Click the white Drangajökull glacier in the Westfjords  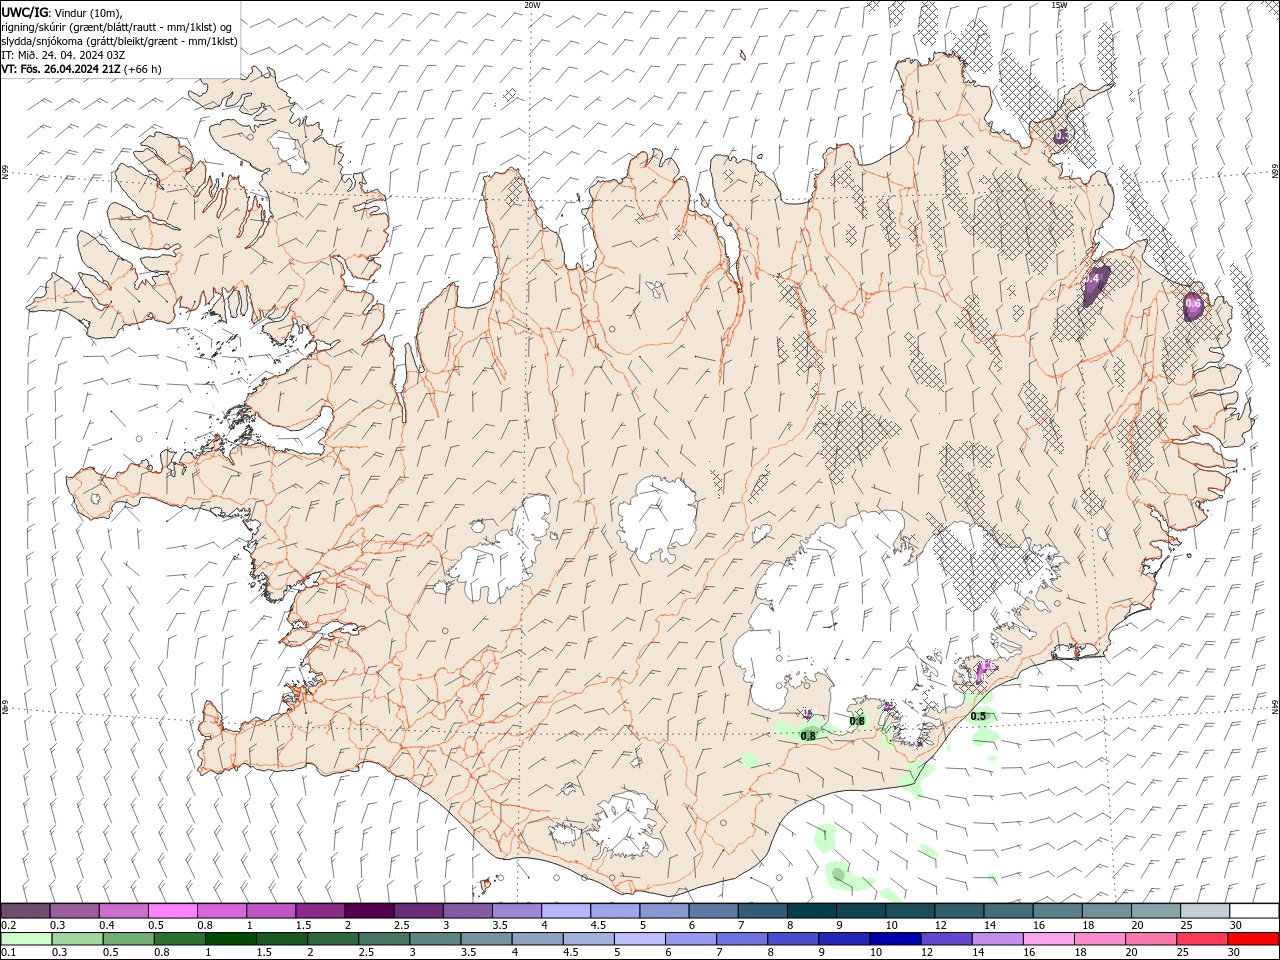(x=288, y=150)
